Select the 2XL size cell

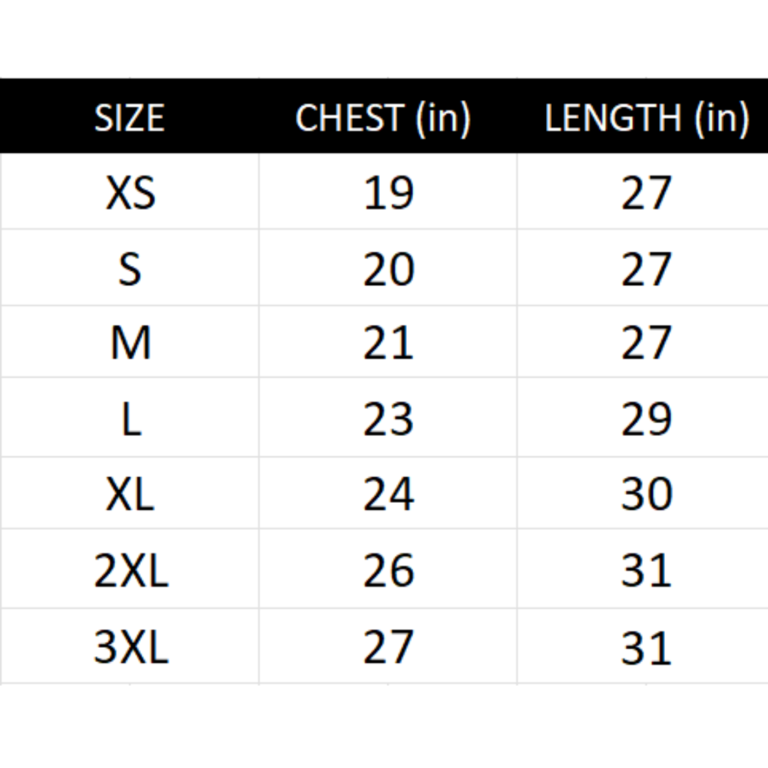pos(130,570)
